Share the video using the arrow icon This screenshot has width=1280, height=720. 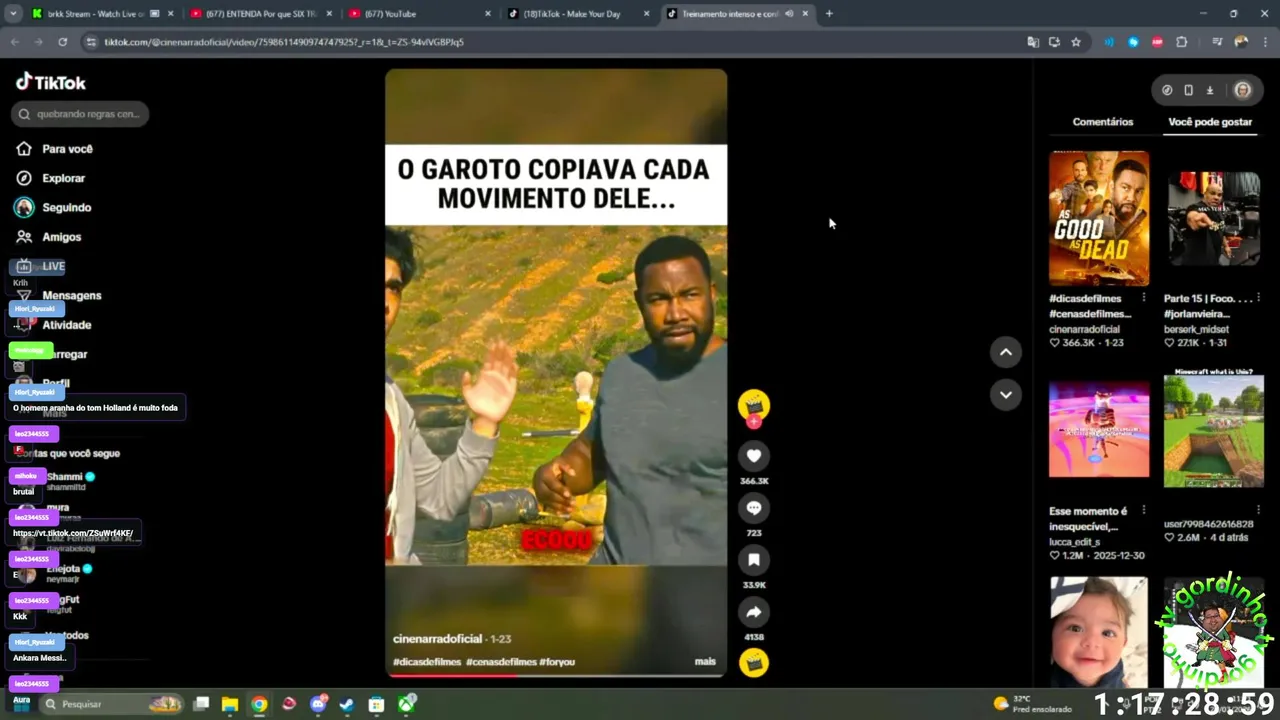(754, 612)
